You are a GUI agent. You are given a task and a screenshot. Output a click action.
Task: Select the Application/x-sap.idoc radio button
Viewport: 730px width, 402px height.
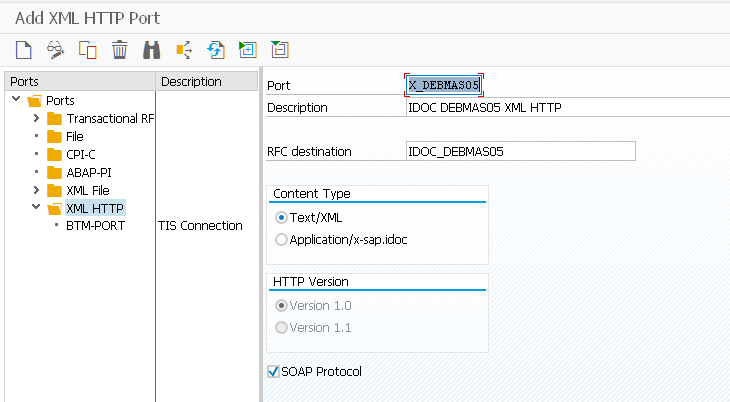click(x=281, y=239)
